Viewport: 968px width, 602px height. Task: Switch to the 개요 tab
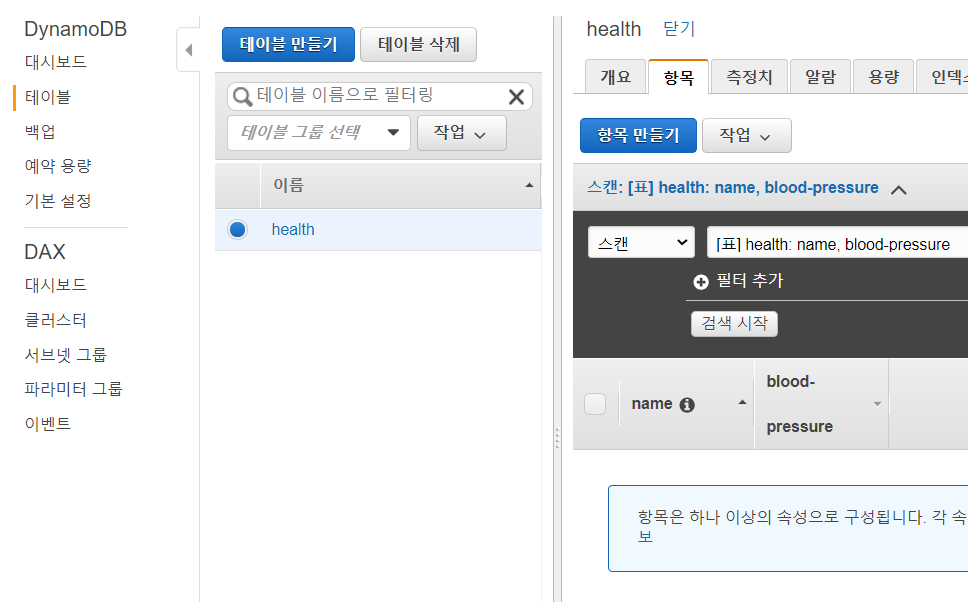(x=615, y=77)
